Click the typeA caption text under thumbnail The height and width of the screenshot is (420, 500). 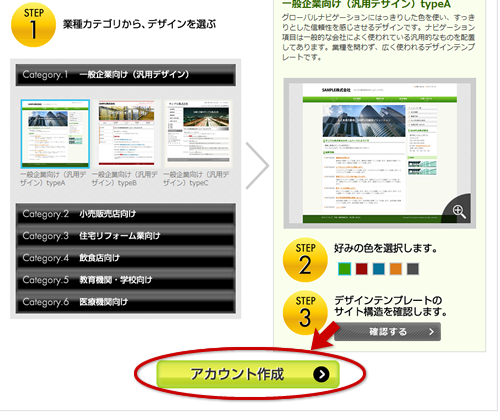pos(53,179)
